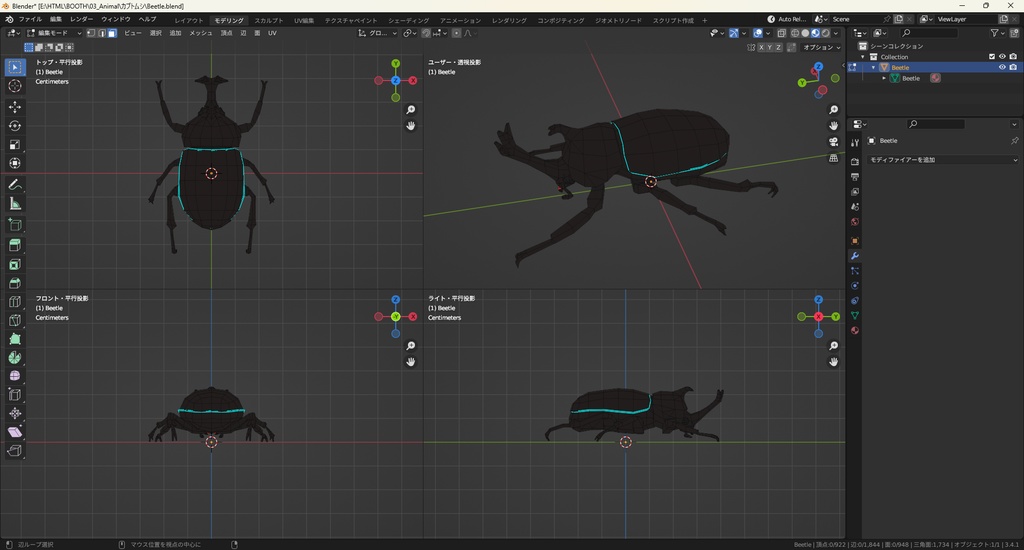Select the Cursor tool in left toolbar
Viewport: 1024px width, 550px height.
pyautogui.click(x=14, y=86)
